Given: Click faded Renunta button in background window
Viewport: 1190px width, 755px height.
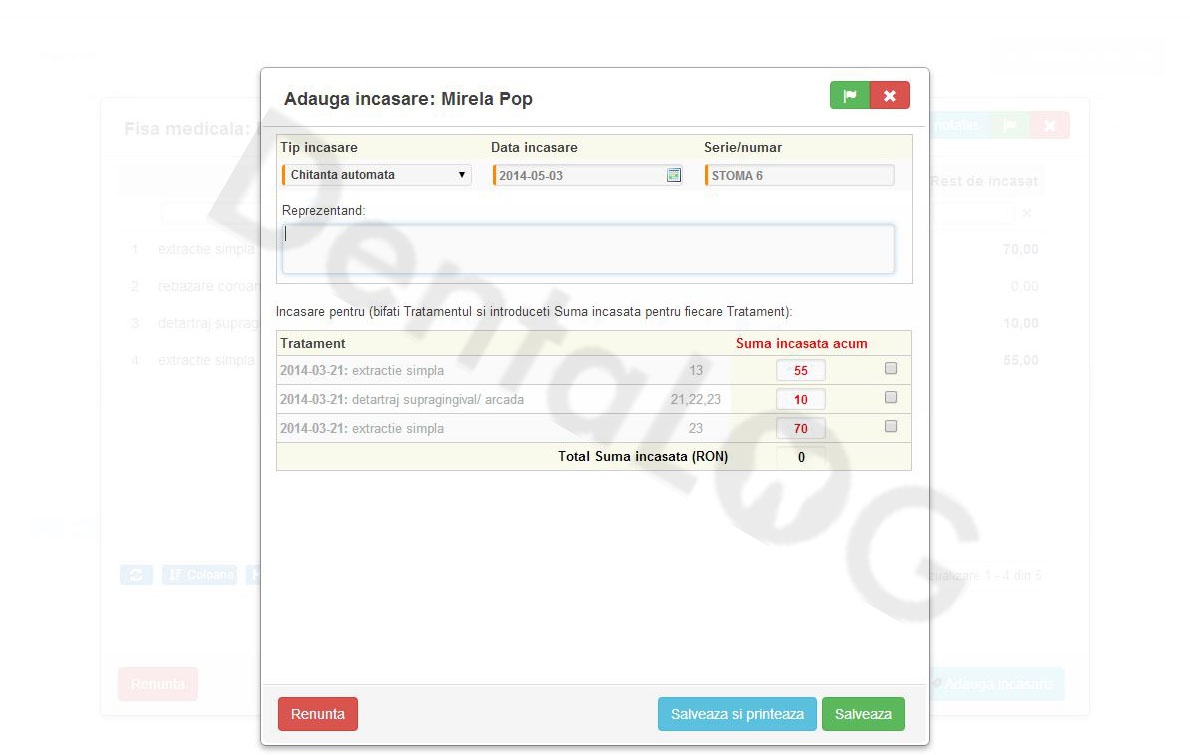Looking at the screenshot, I should (158, 684).
